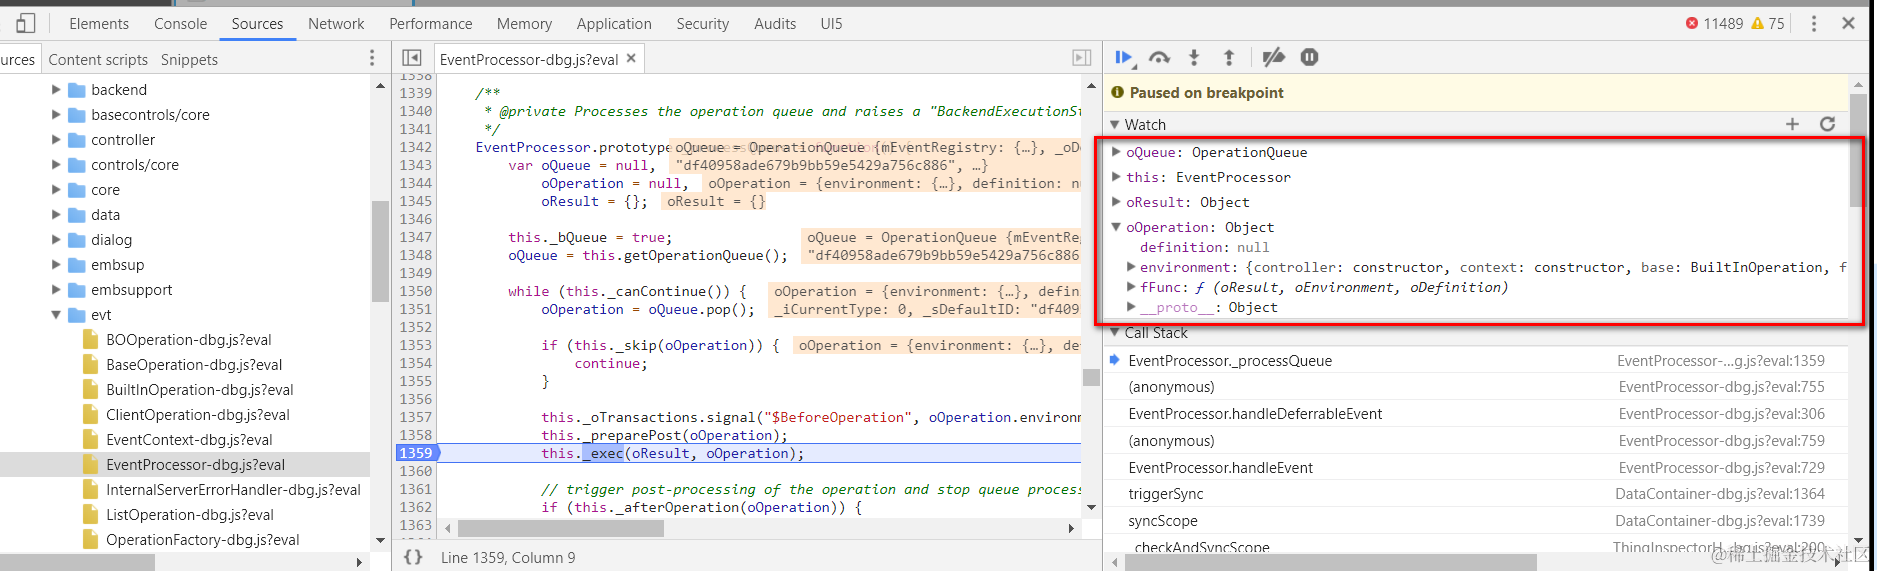Expand the backend folder

(x=57, y=89)
